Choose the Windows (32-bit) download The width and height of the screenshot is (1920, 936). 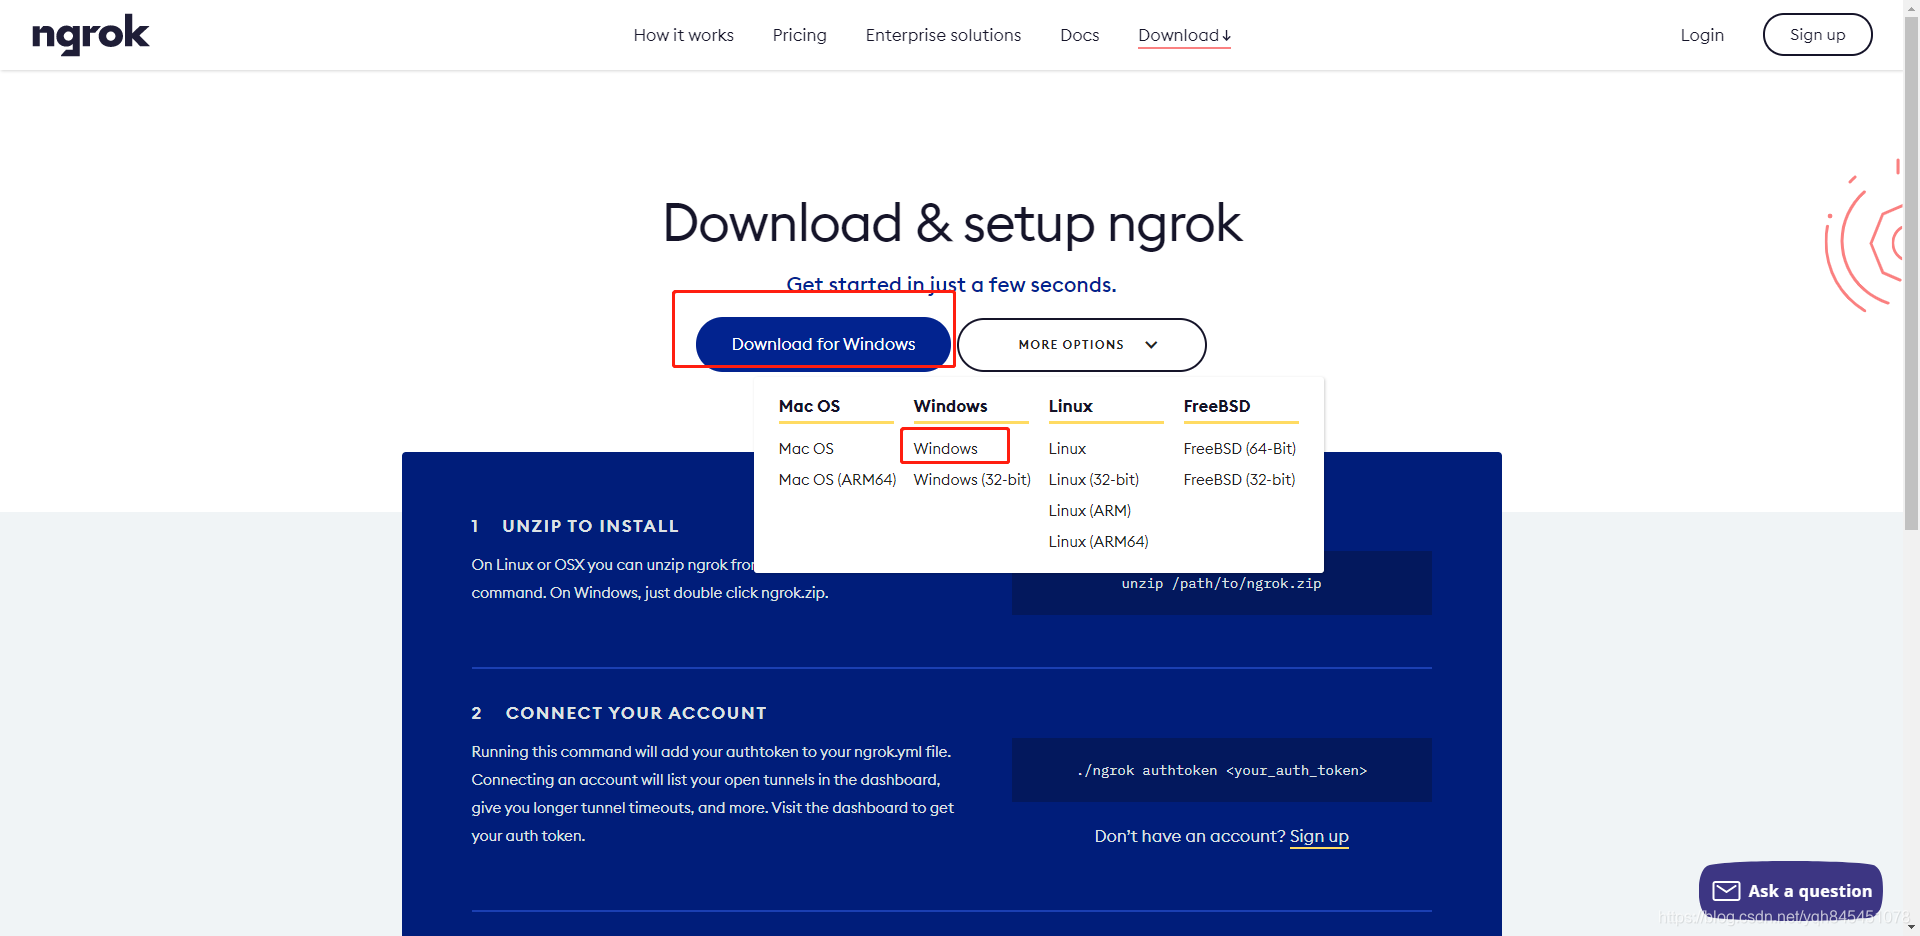point(972,480)
